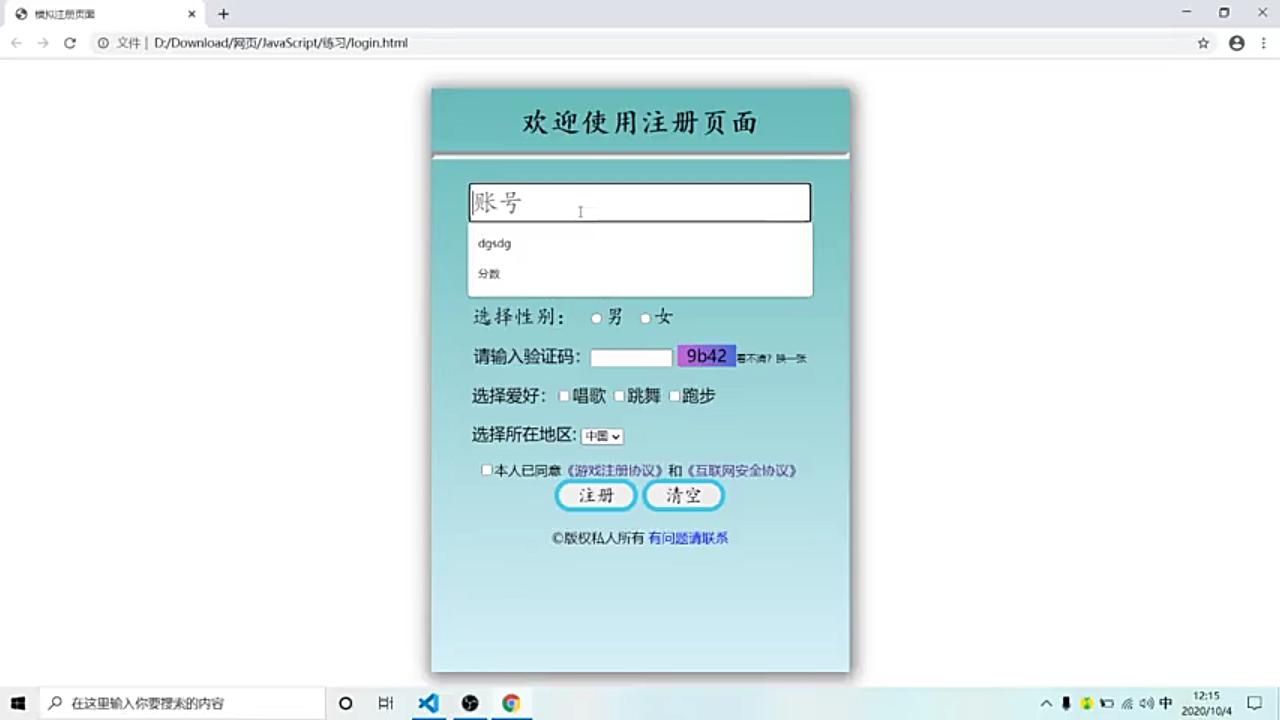Tick the agreement checkbox before 本人已同意
Viewport: 1280px width, 720px height.
[487, 470]
